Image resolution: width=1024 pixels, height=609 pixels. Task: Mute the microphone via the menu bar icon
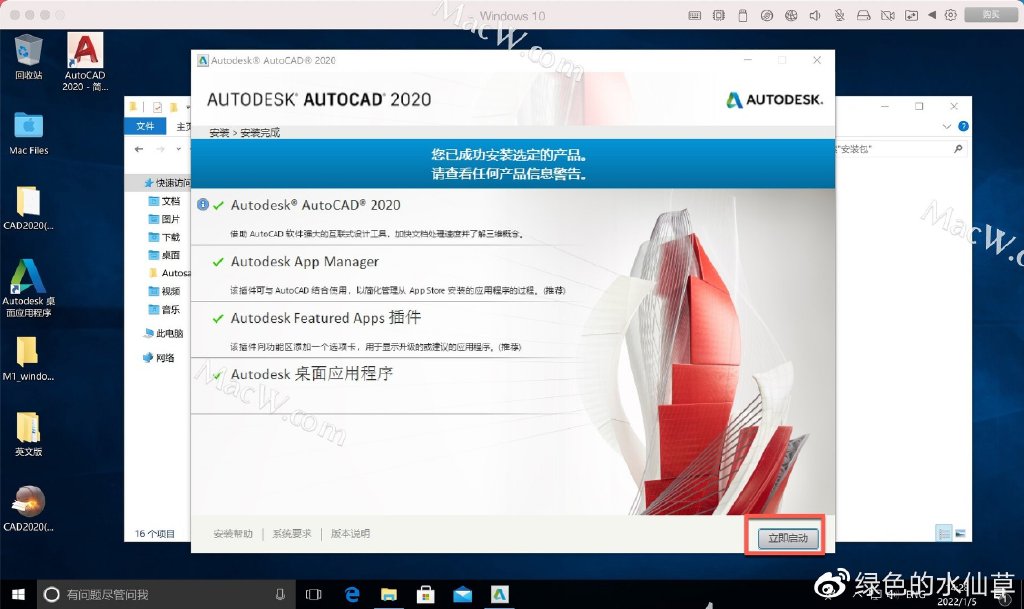(x=840, y=14)
